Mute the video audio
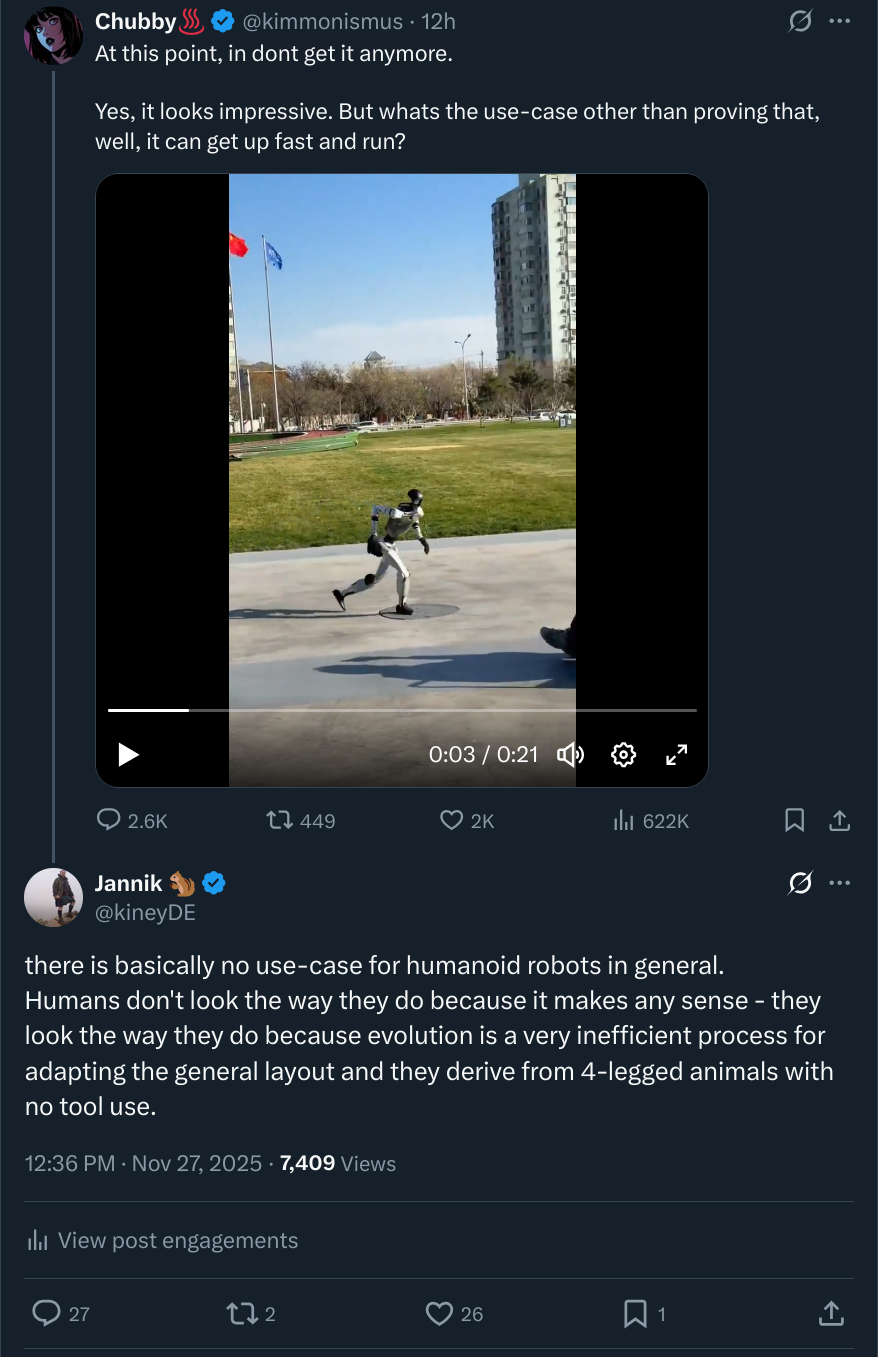The height and width of the screenshot is (1357, 878). click(x=570, y=755)
